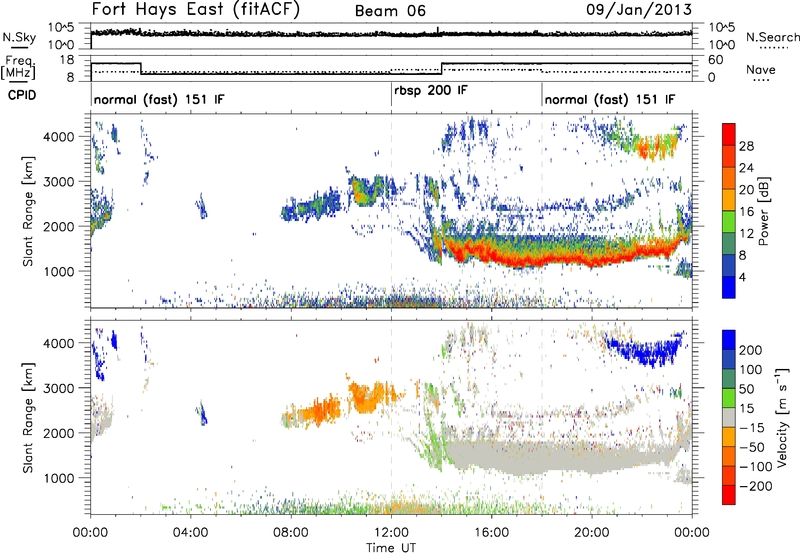The image size is (800, 554).
Task: Click the 'Time UT' axis label
Action: click(x=391, y=548)
